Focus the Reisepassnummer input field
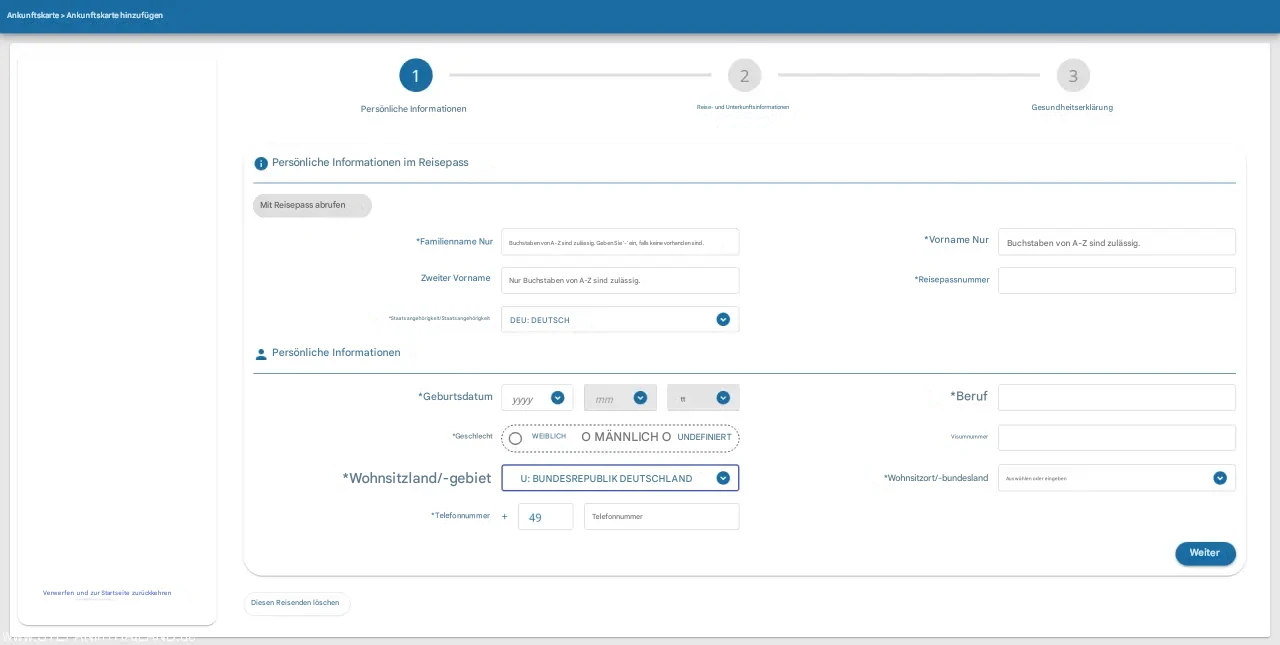1280x645 pixels. point(1116,280)
